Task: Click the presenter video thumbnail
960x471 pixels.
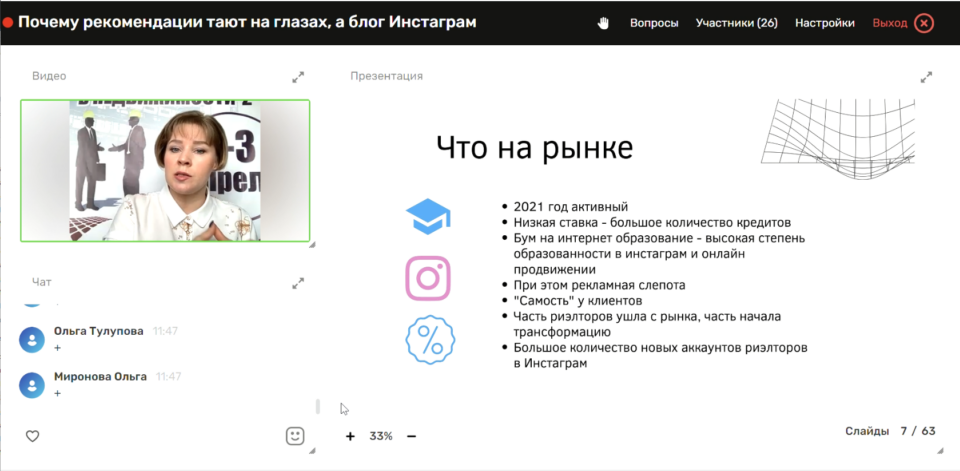Action: (165, 170)
